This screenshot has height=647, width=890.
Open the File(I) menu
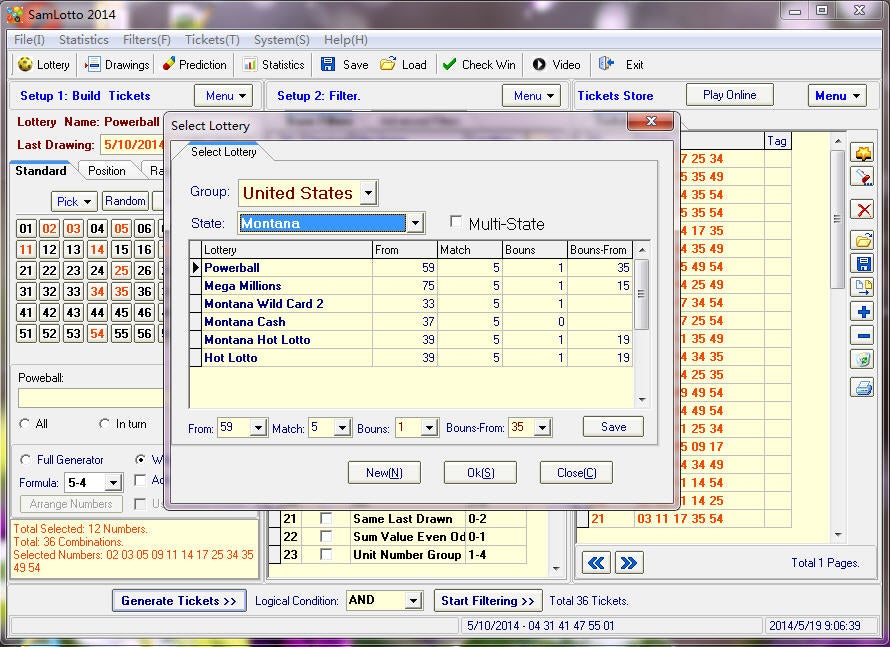tap(30, 40)
